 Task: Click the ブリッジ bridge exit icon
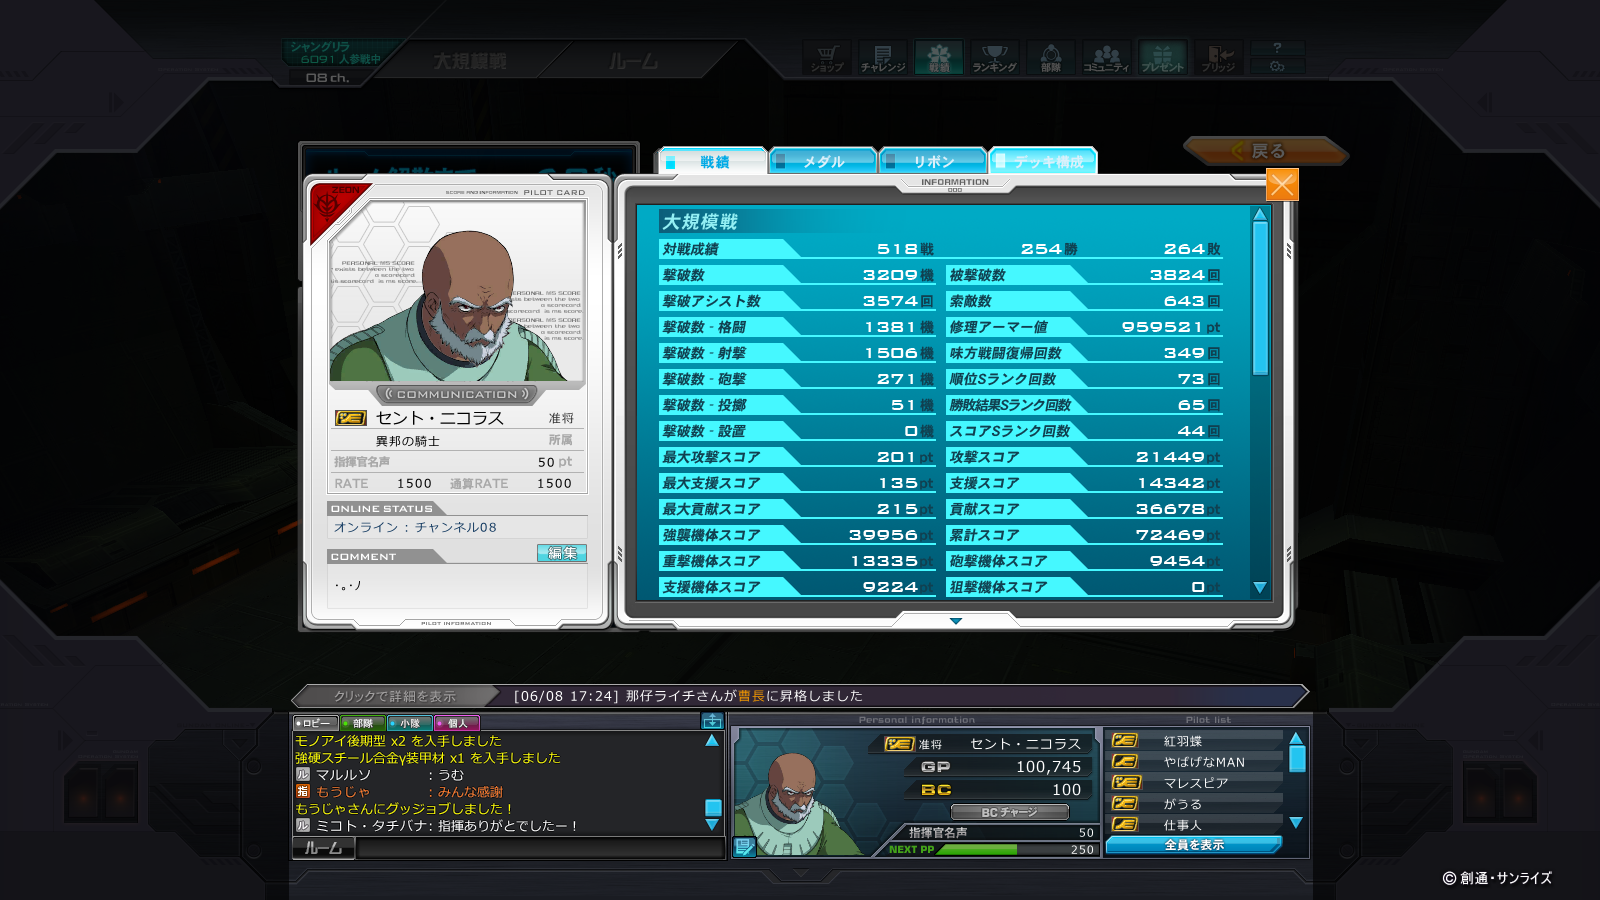pyautogui.click(x=1218, y=58)
